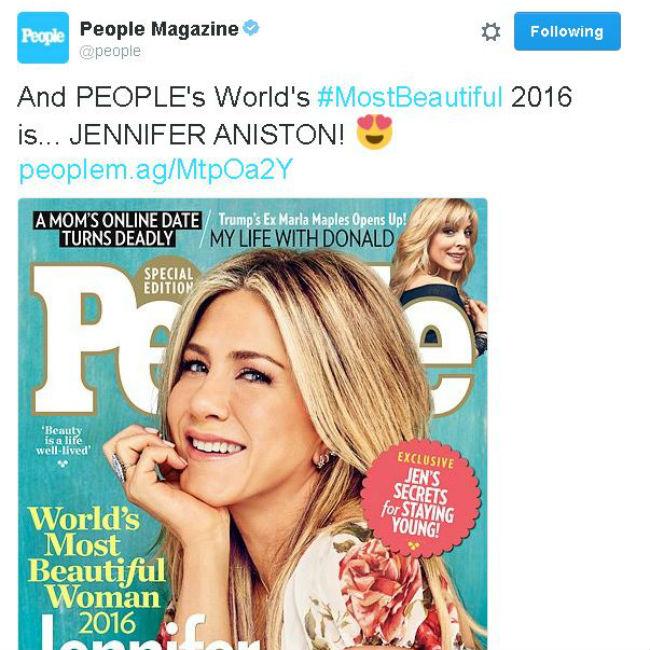Click the gold Special Edition badge
This screenshot has width=650, height=650.
170,281
